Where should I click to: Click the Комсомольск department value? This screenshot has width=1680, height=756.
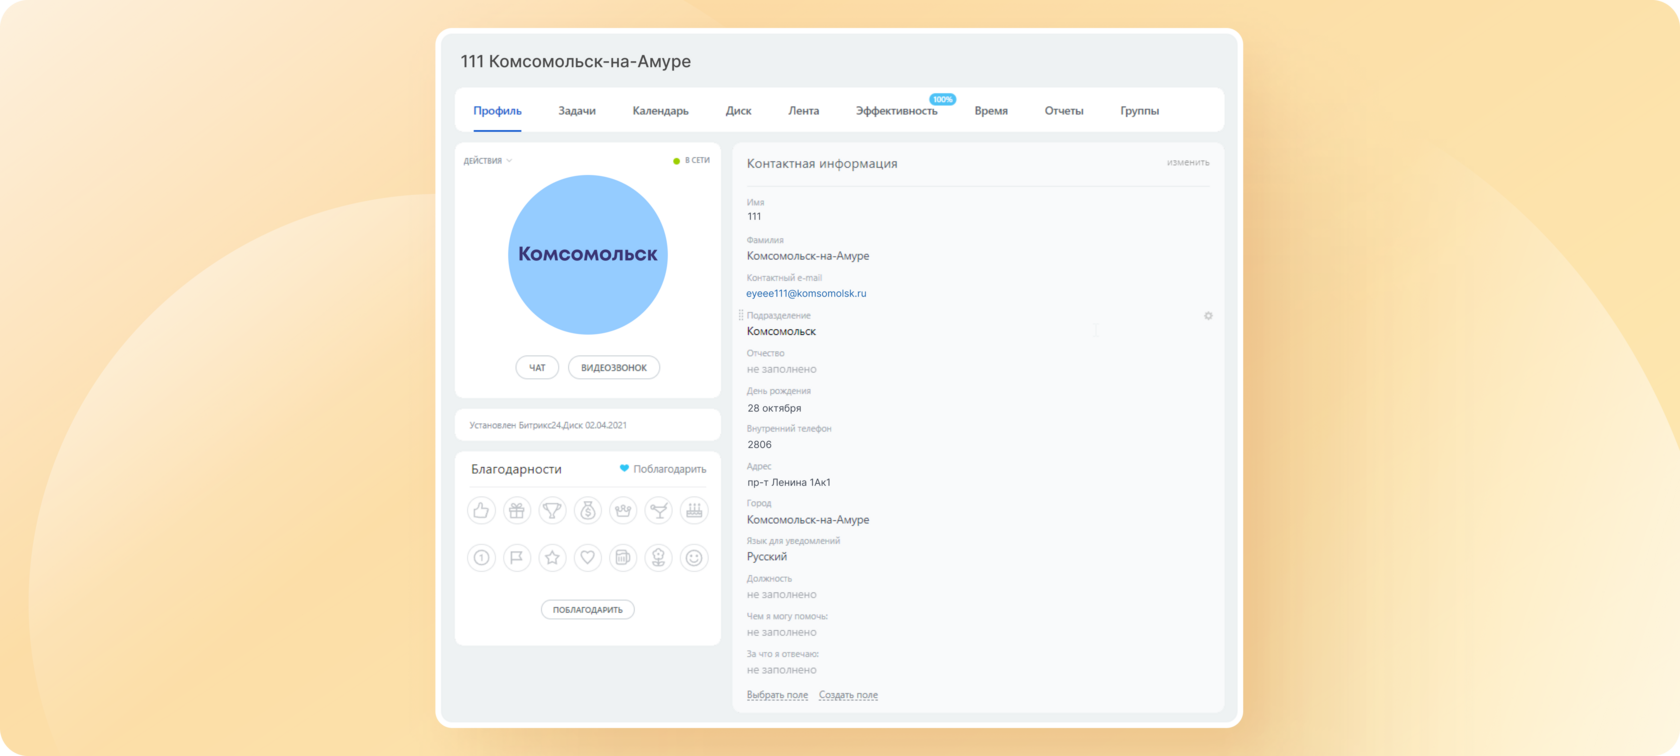[781, 332]
